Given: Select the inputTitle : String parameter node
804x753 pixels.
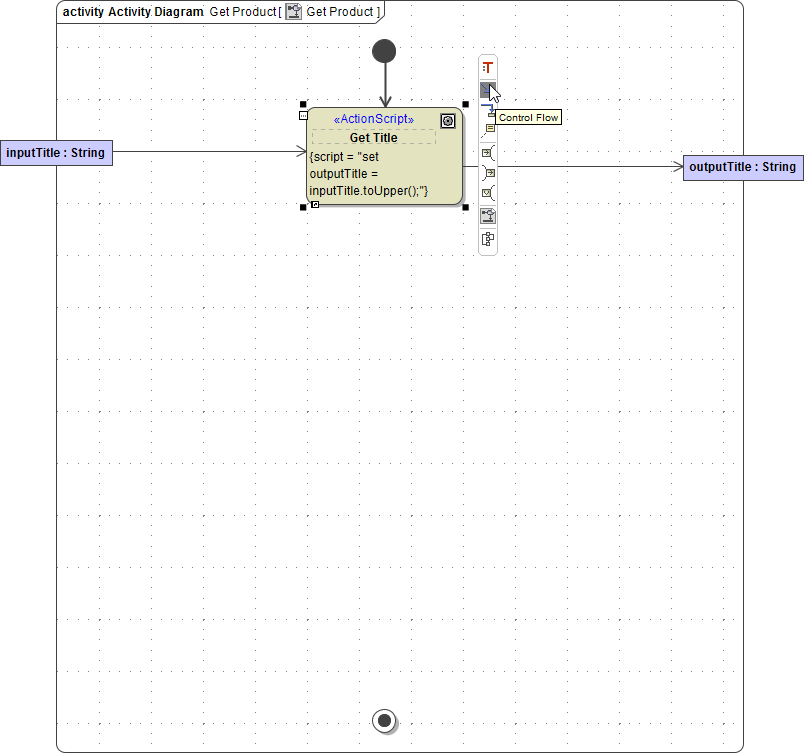Looking at the screenshot, I should coord(55,152).
